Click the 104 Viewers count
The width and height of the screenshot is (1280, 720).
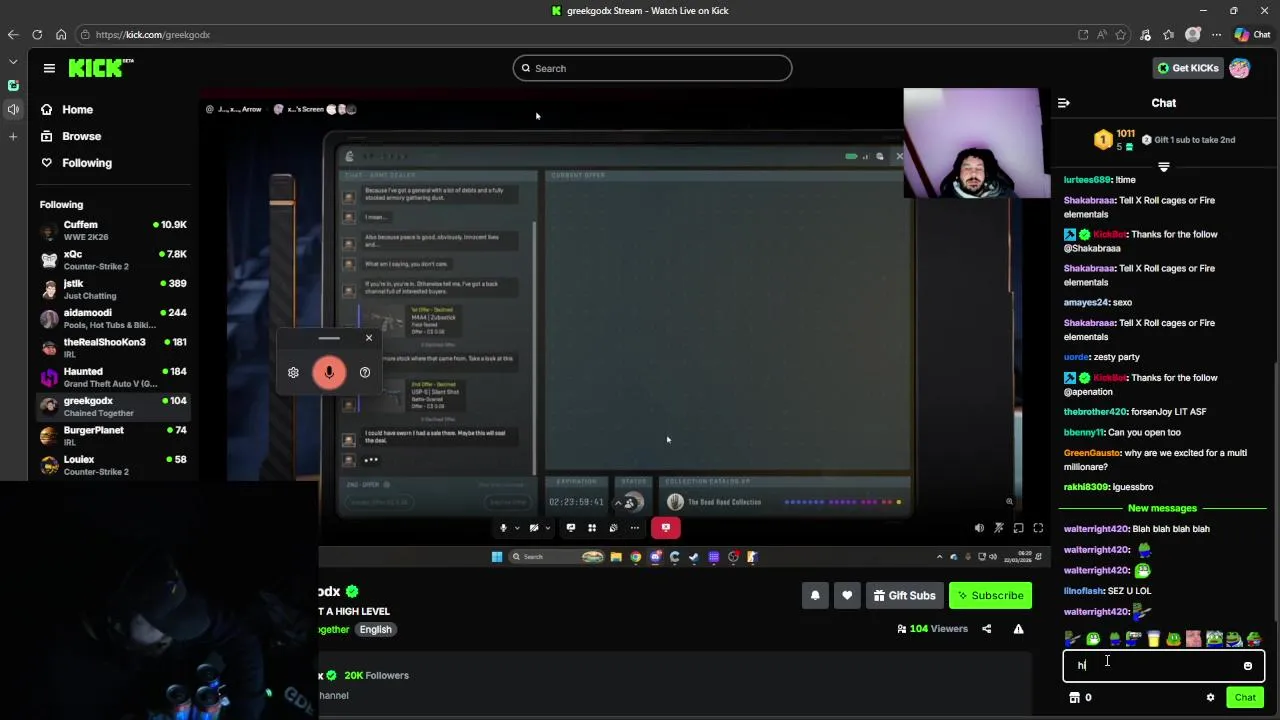point(933,629)
